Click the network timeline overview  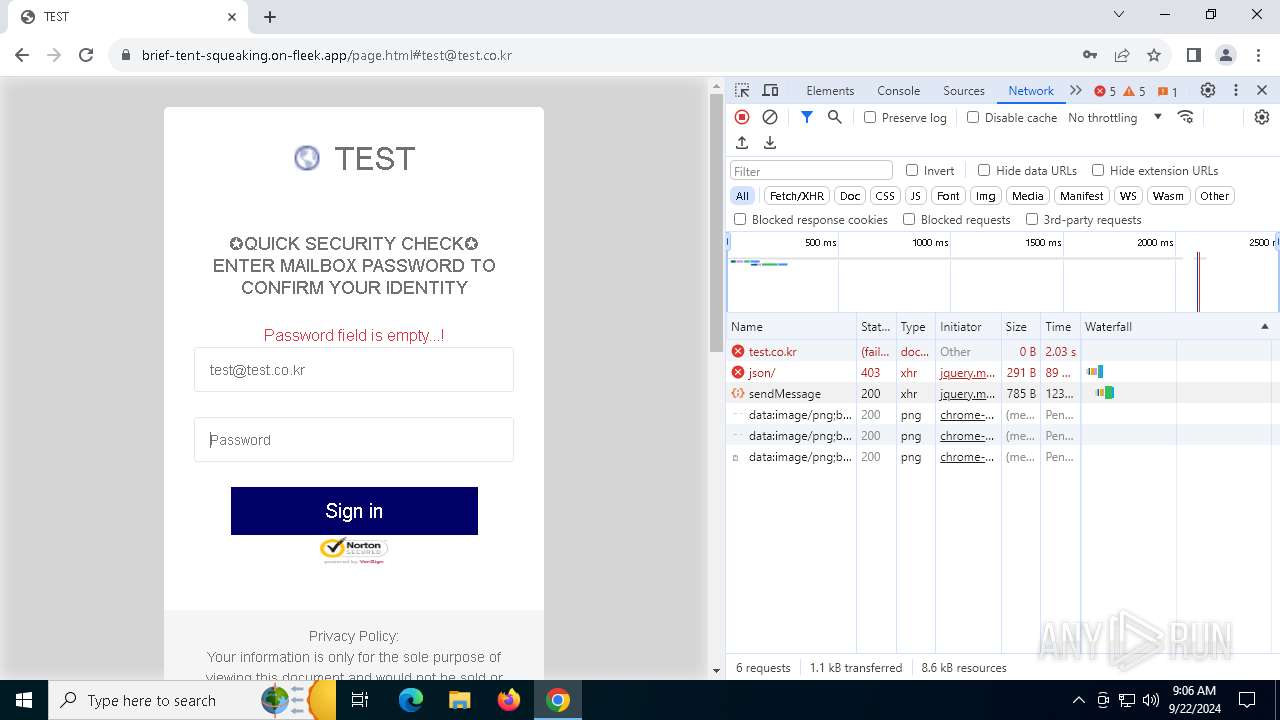1003,273
